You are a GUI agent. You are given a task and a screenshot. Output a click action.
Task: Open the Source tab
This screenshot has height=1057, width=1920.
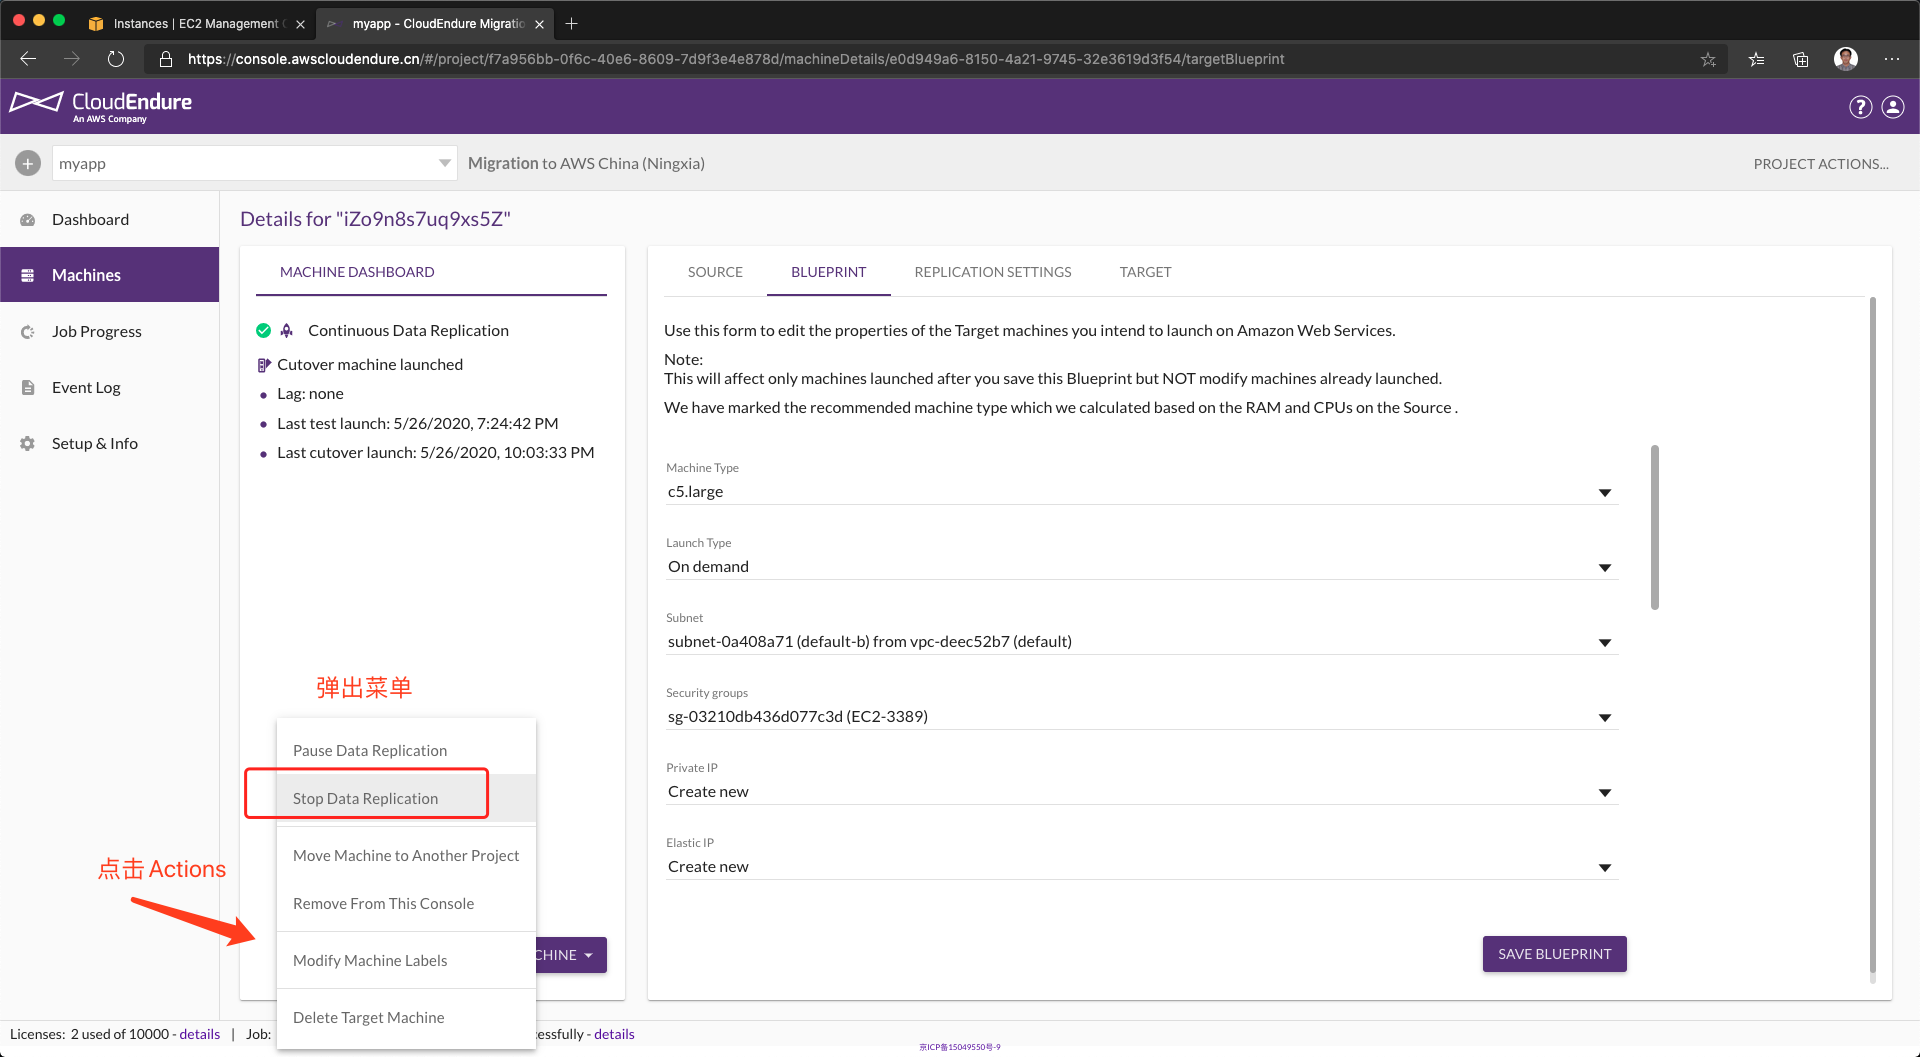pos(715,272)
